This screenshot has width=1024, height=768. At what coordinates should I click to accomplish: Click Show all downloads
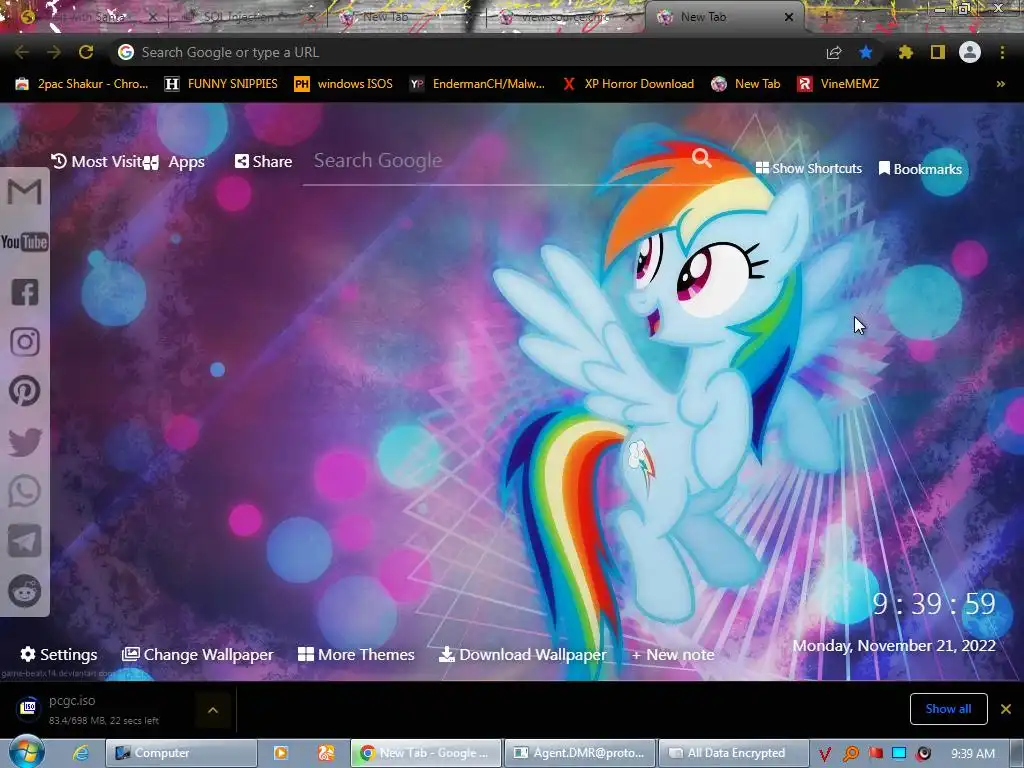coord(948,709)
